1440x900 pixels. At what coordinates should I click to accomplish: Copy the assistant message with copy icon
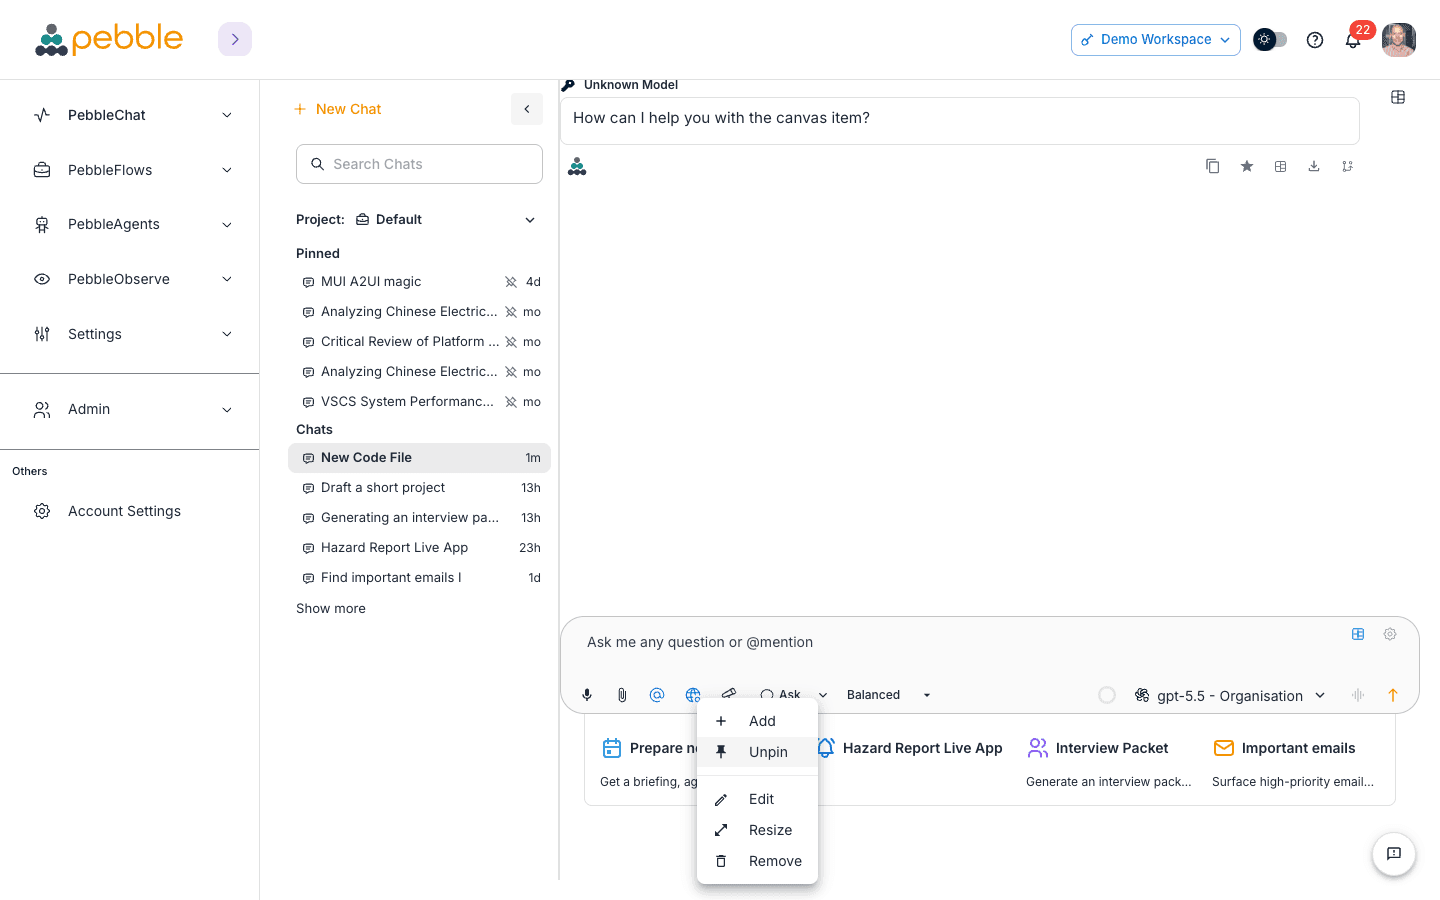pyautogui.click(x=1213, y=166)
